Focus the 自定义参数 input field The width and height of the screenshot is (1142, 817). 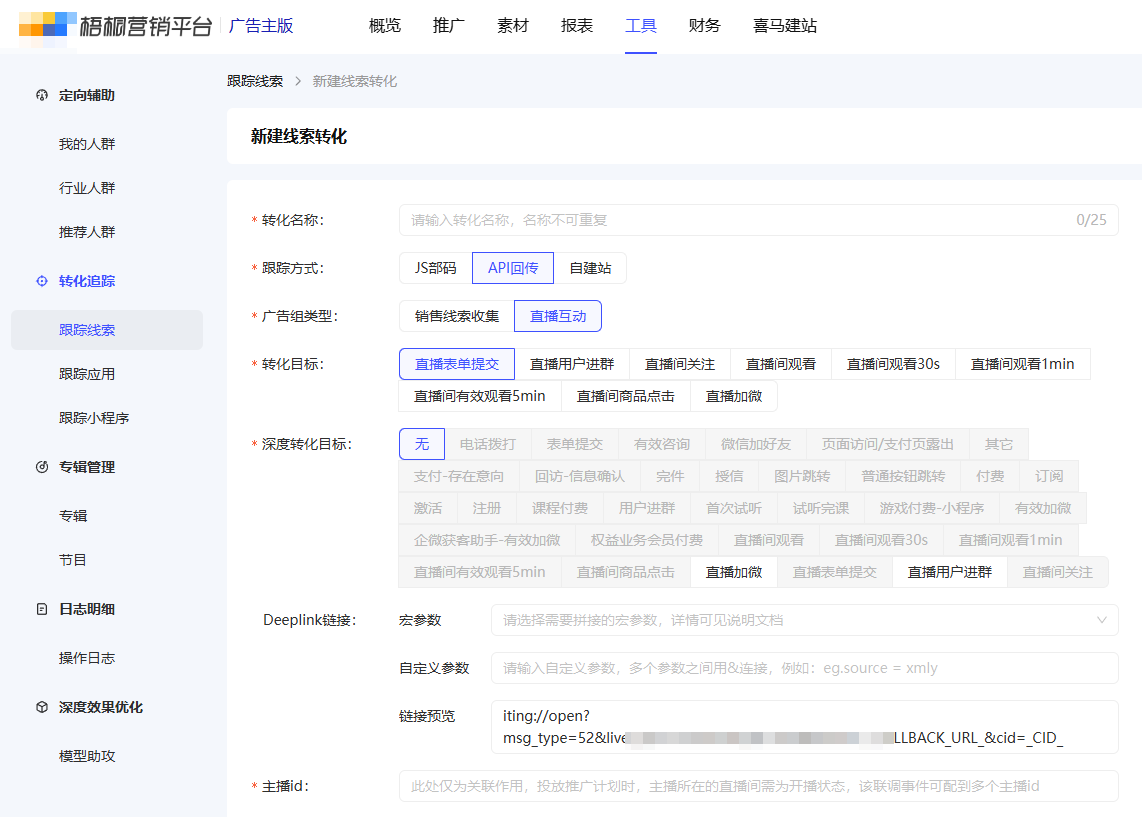click(805, 668)
